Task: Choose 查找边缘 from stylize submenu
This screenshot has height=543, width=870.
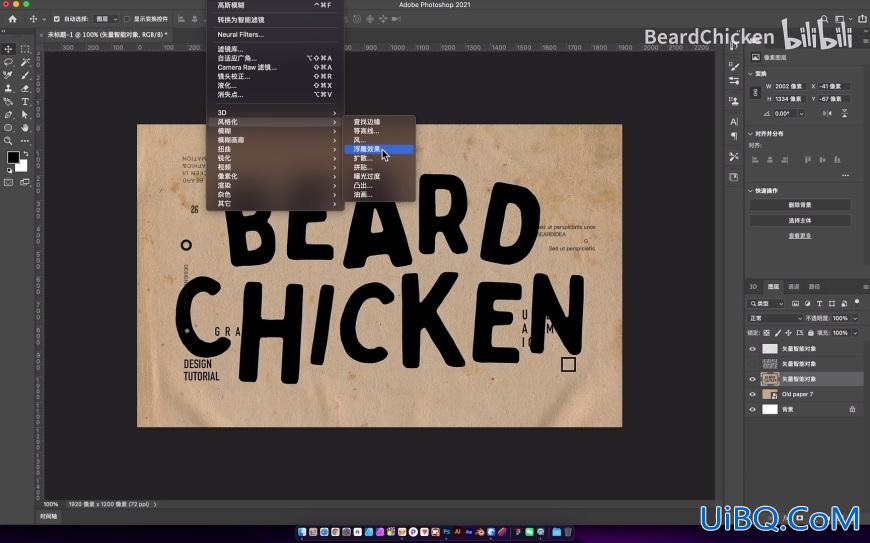Action: (x=378, y=122)
